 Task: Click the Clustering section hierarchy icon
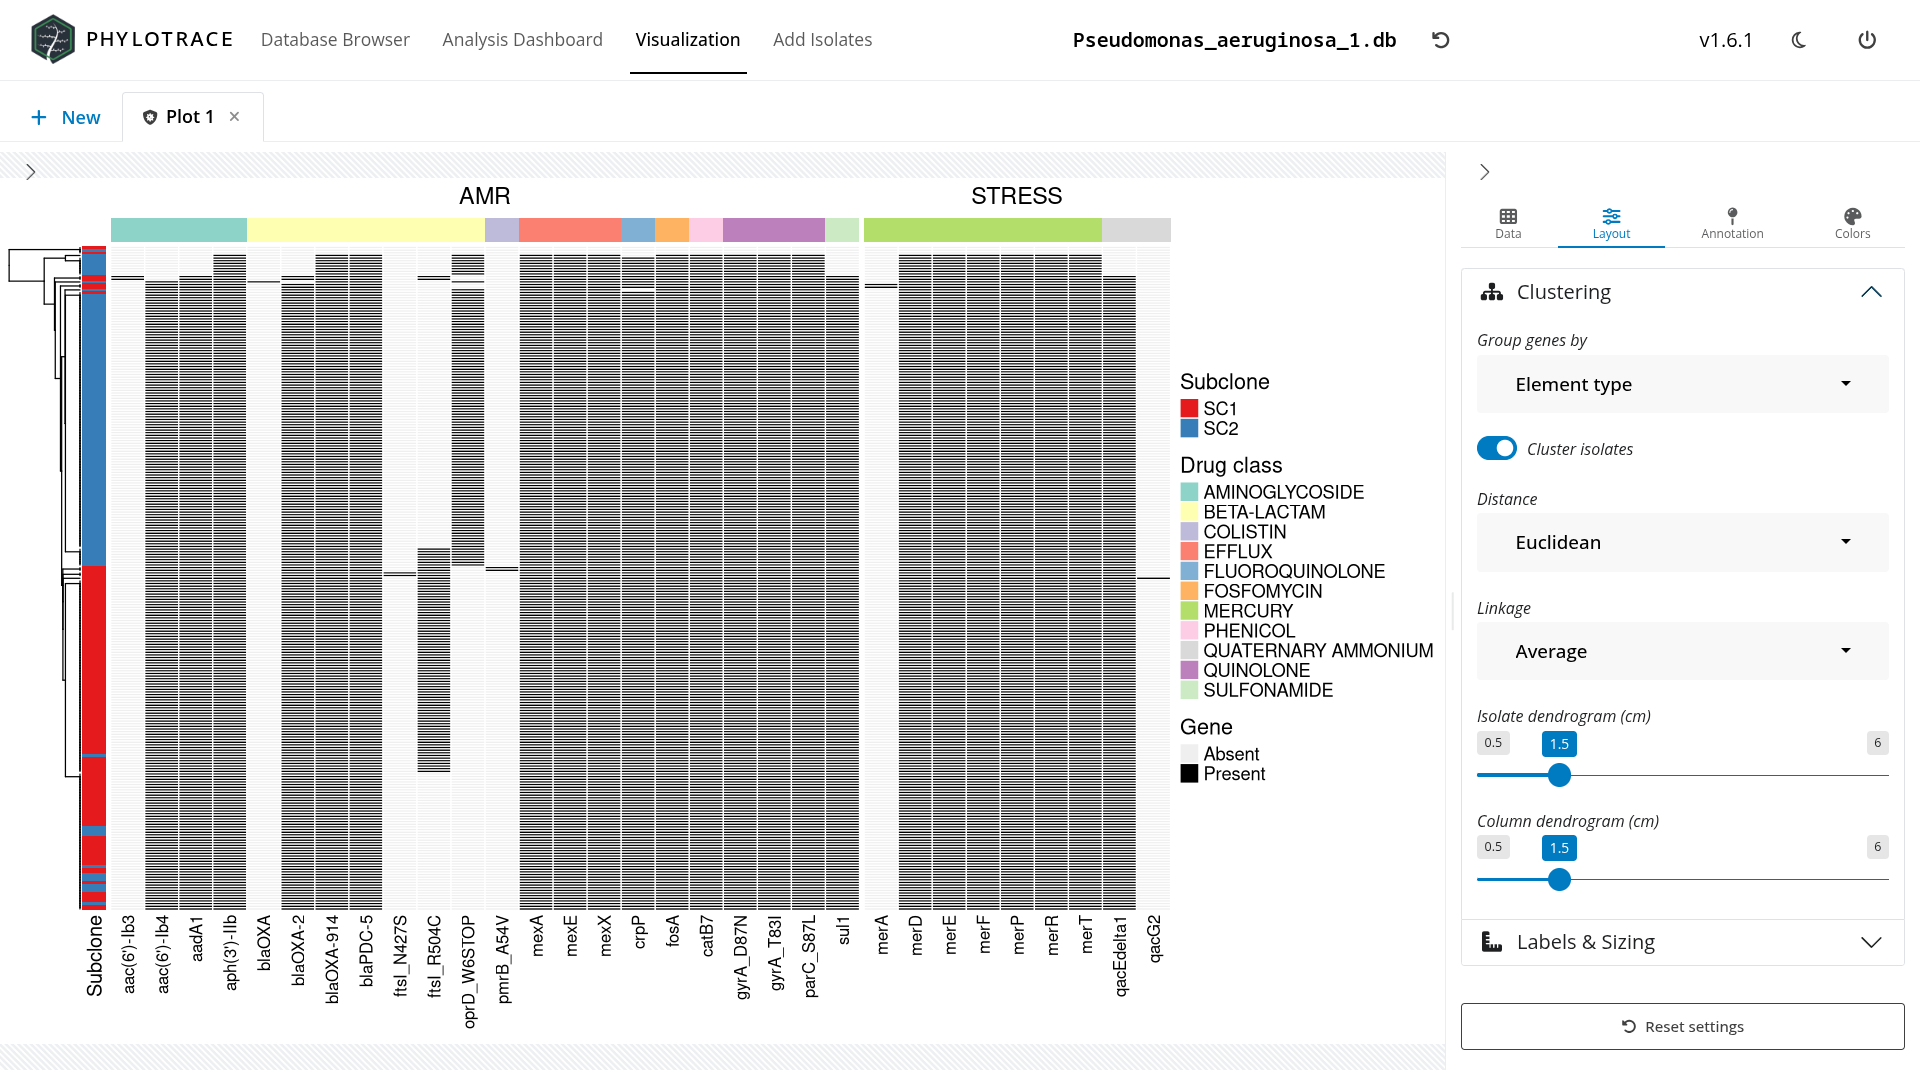point(1492,292)
